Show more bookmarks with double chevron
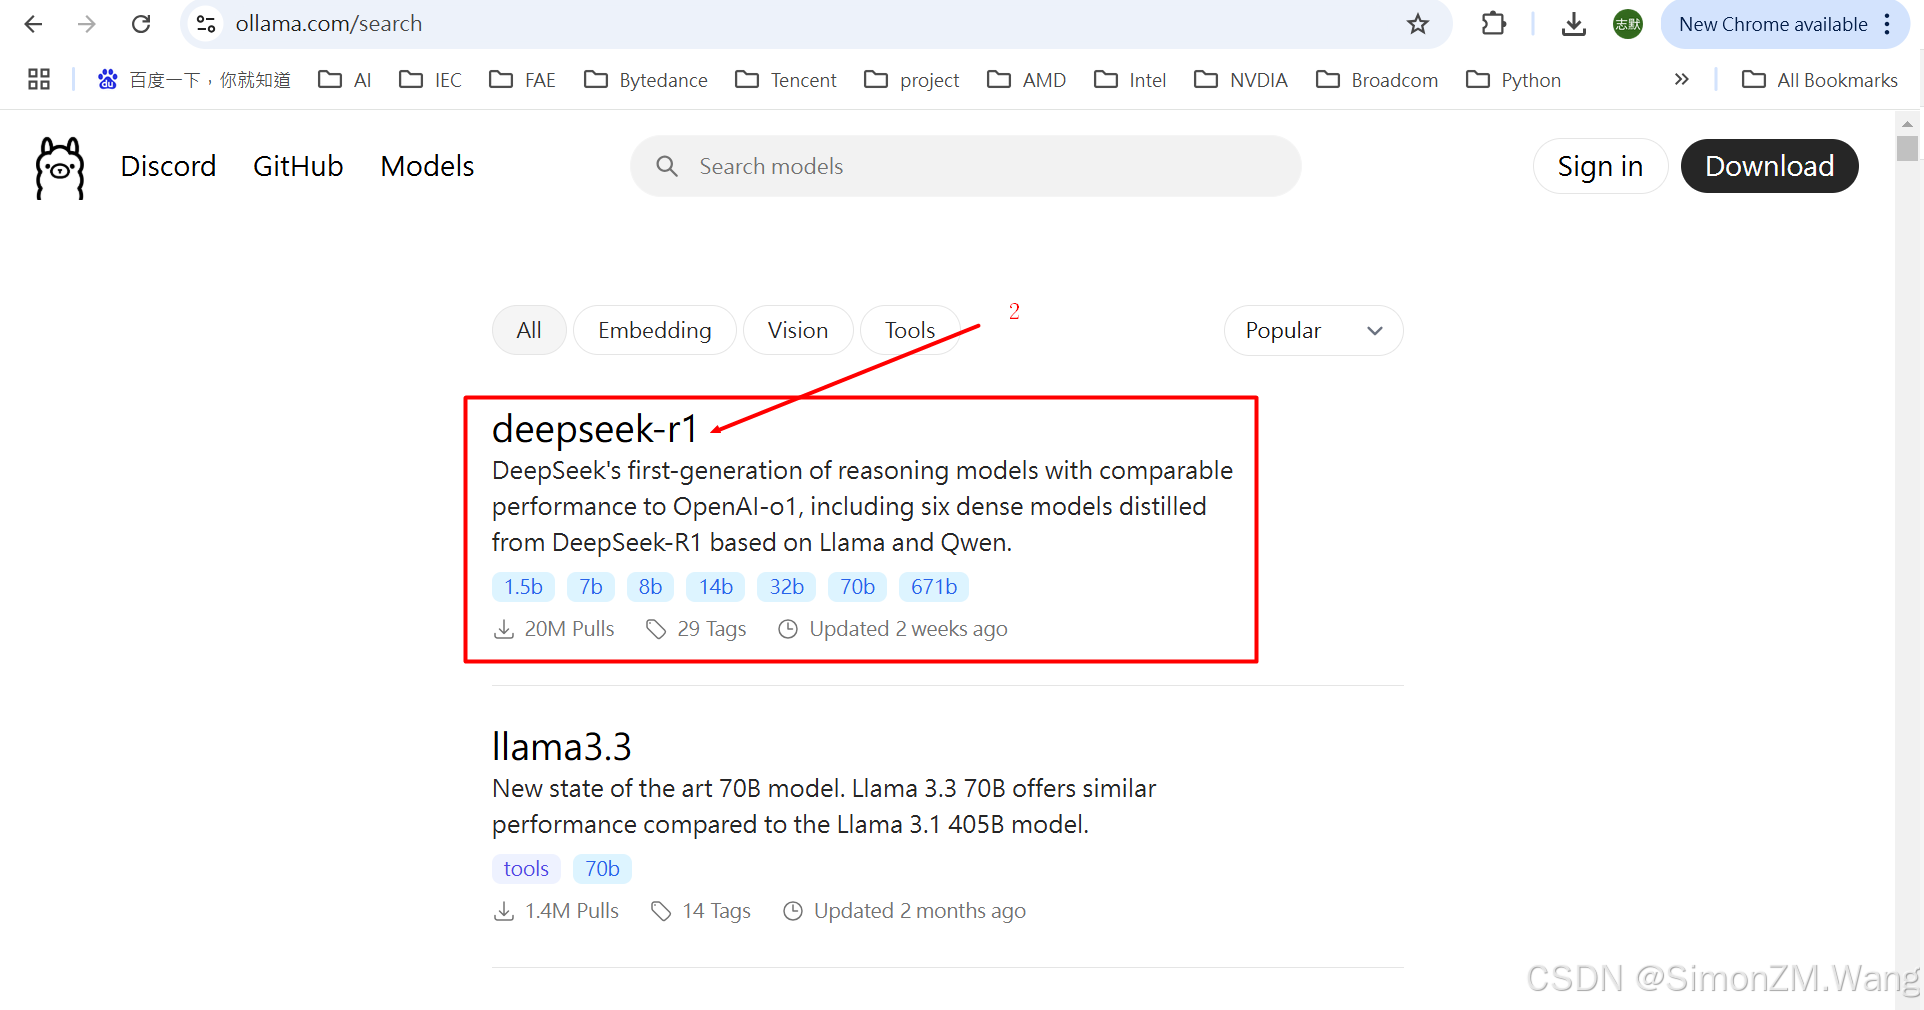The height and width of the screenshot is (1010, 1924). coord(1682,79)
